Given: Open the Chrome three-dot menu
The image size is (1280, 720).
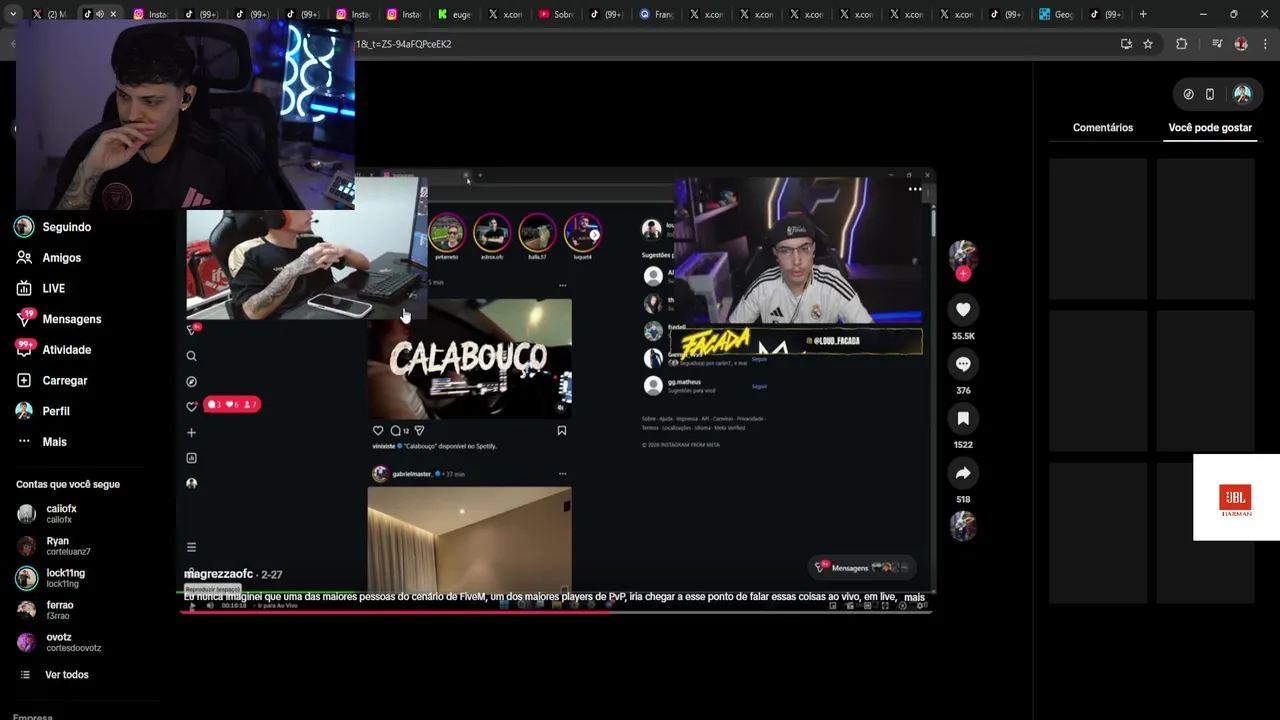Looking at the screenshot, I should pos(1265,44).
